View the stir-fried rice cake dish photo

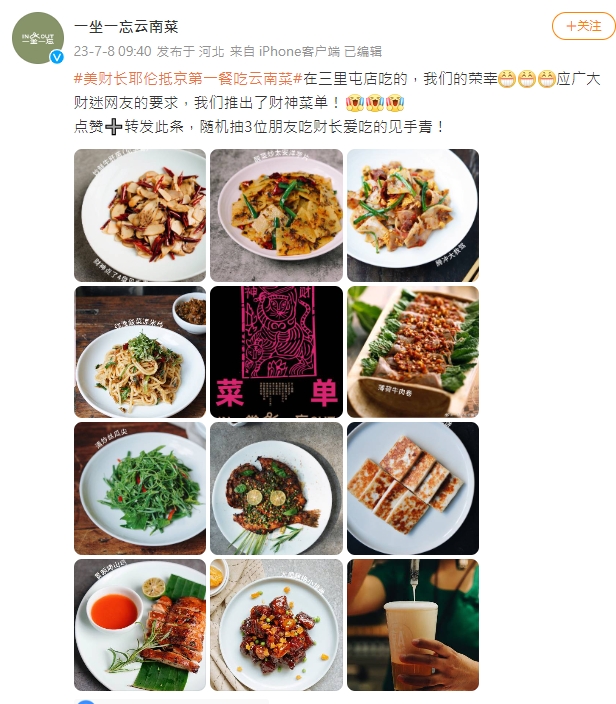pyautogui.click(x=413, y=215)
